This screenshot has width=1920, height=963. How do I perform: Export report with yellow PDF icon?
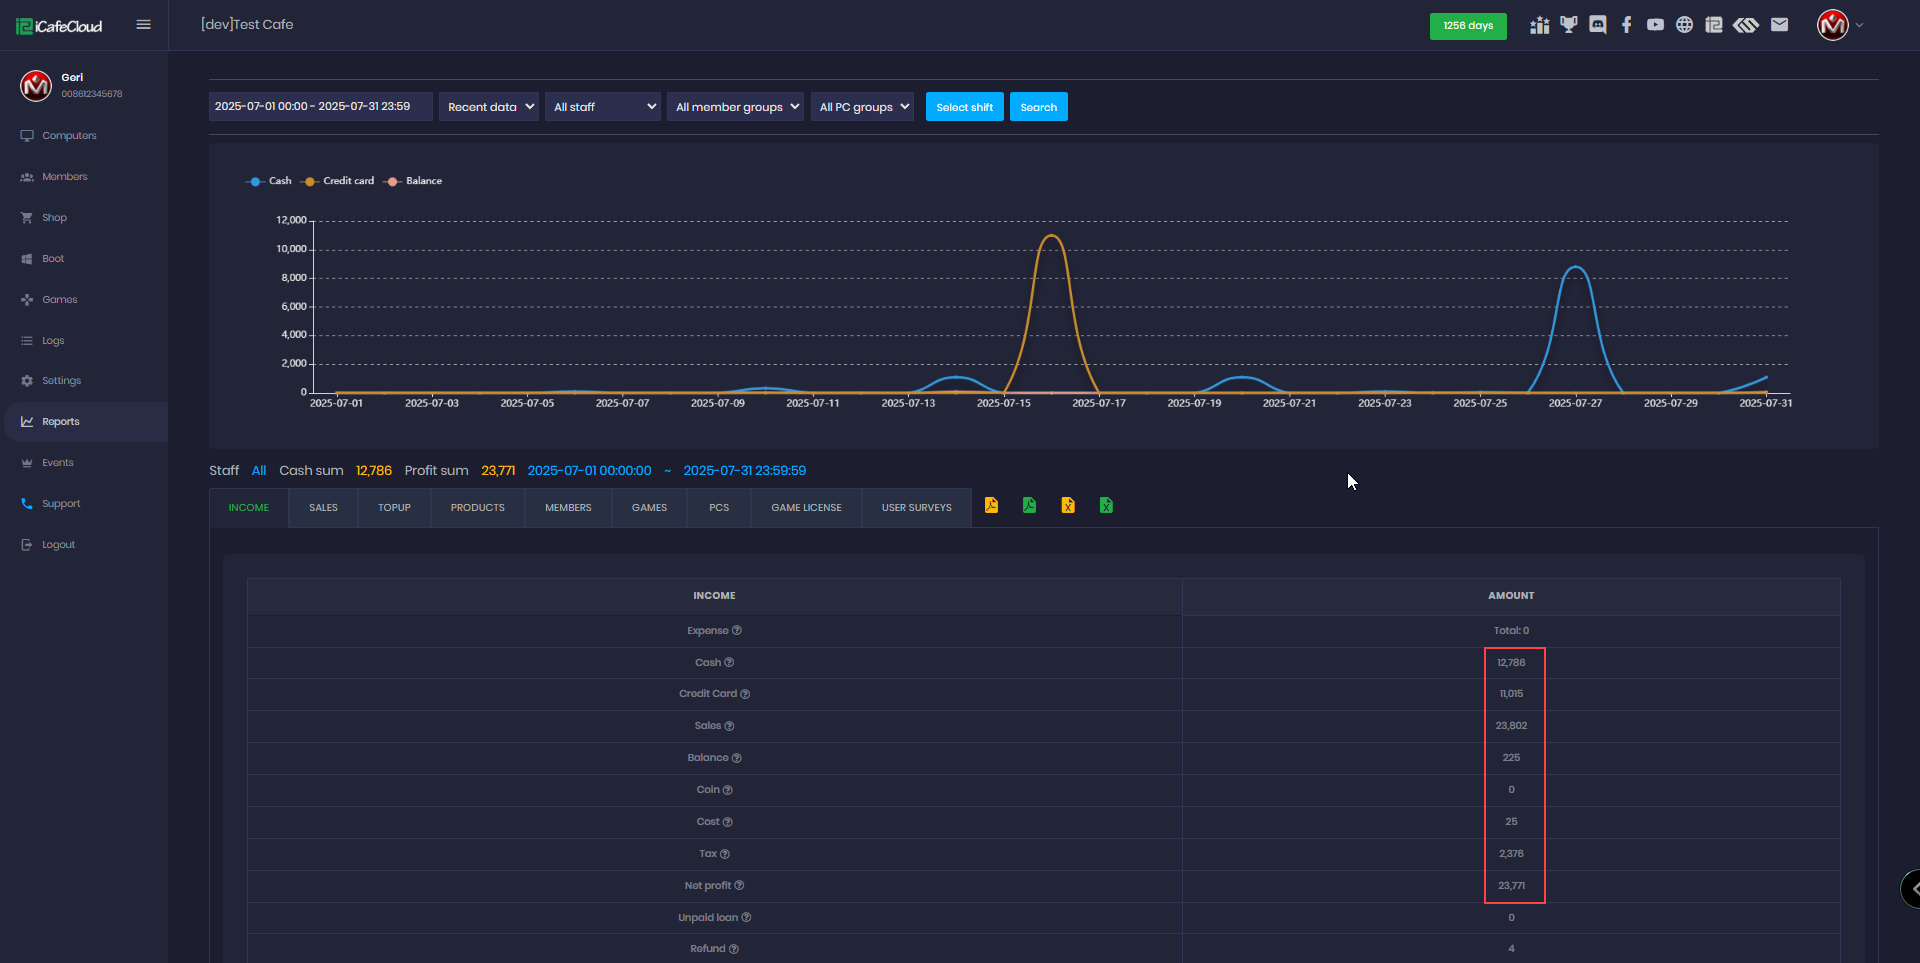991,506
